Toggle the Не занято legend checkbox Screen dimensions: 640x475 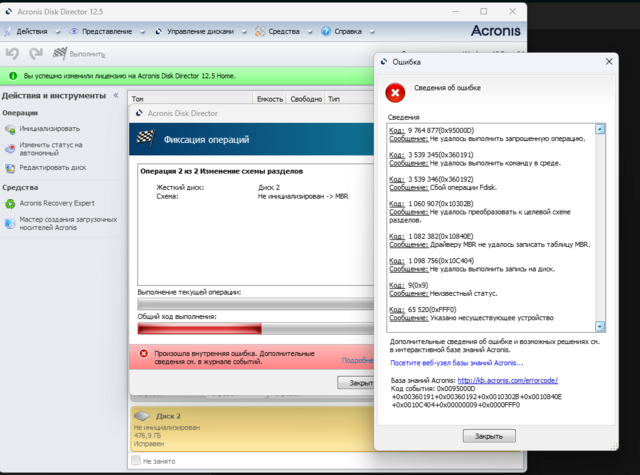click(x=136, y=460)
